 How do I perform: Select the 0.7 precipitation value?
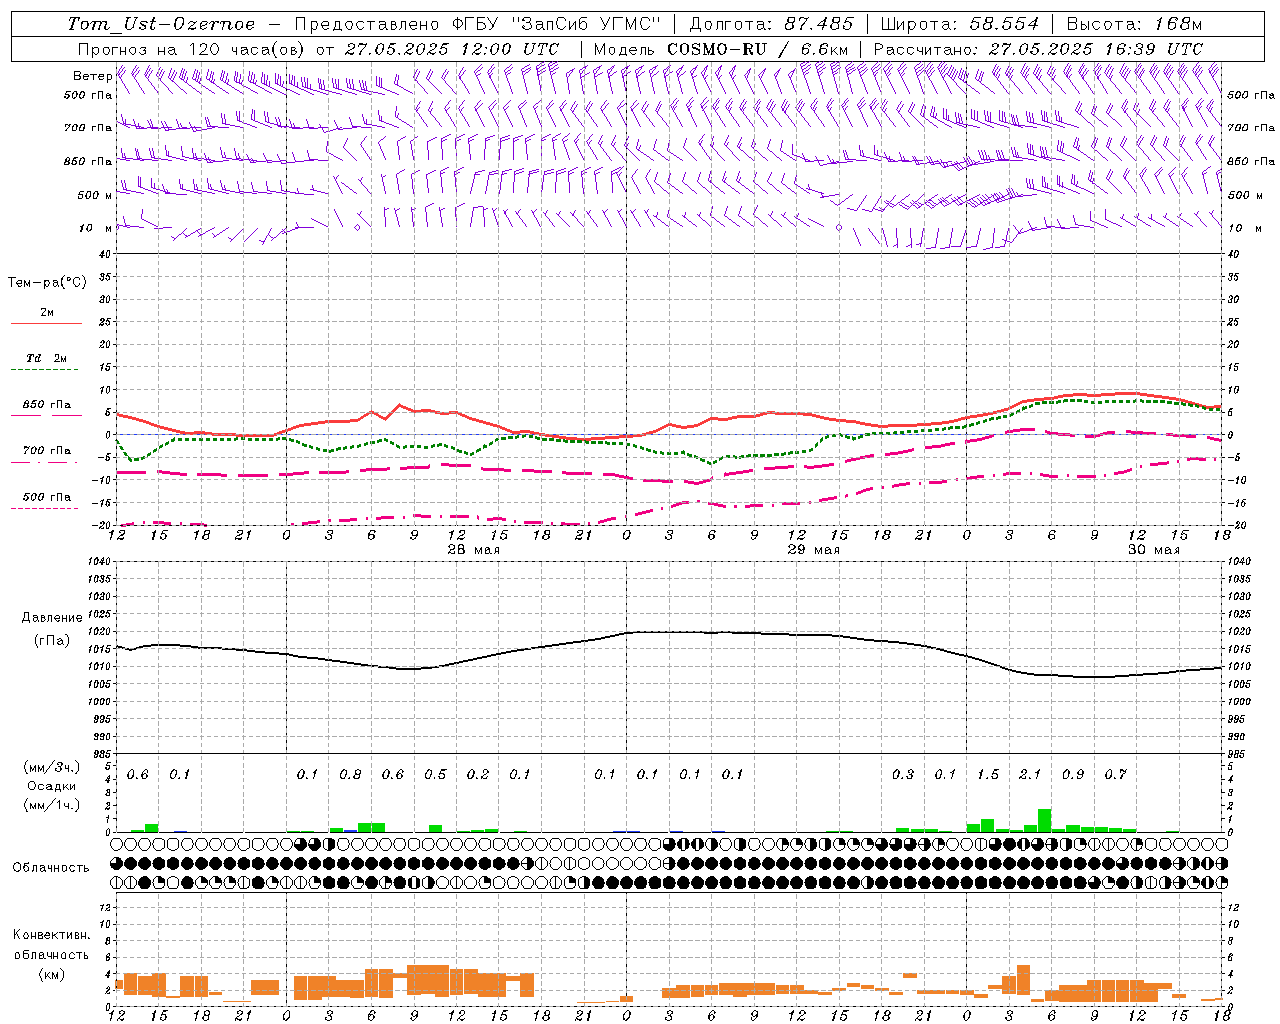1115,774
